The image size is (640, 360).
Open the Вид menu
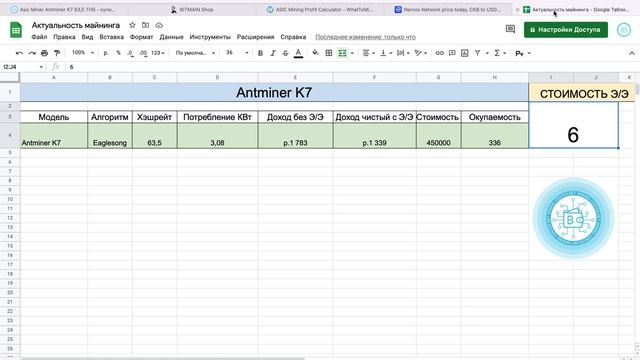coord(87,37)
